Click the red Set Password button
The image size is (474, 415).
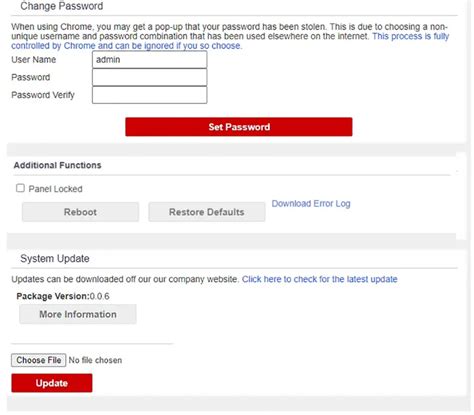239,127
